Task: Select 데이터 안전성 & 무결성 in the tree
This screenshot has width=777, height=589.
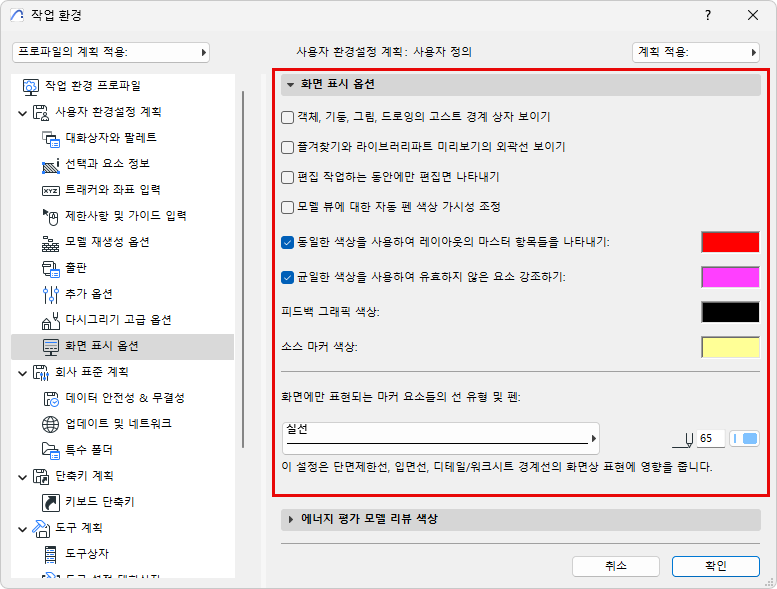Action: [125, 398]
